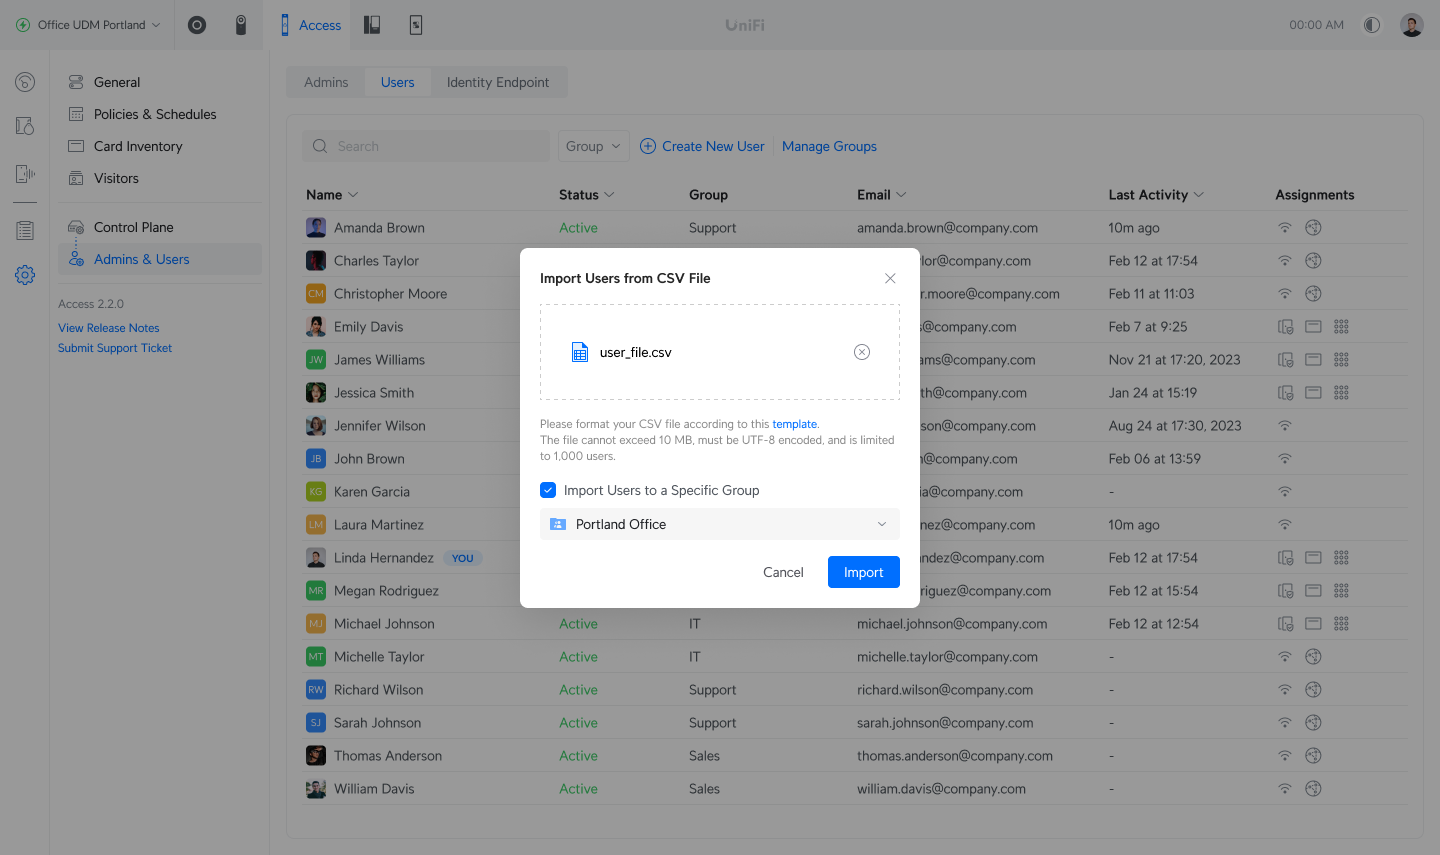Click sarah.johnson@company.com email cell
This screenshot has height=855, width=1440.
pos(944,723)
